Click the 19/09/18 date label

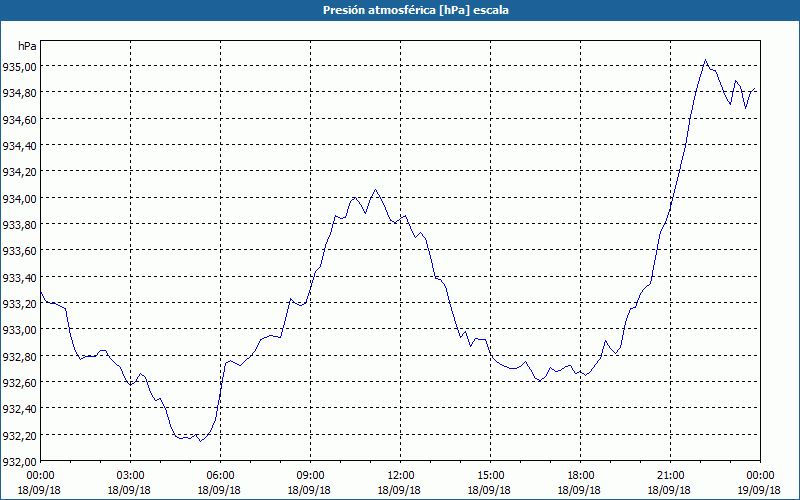point(760,490)
